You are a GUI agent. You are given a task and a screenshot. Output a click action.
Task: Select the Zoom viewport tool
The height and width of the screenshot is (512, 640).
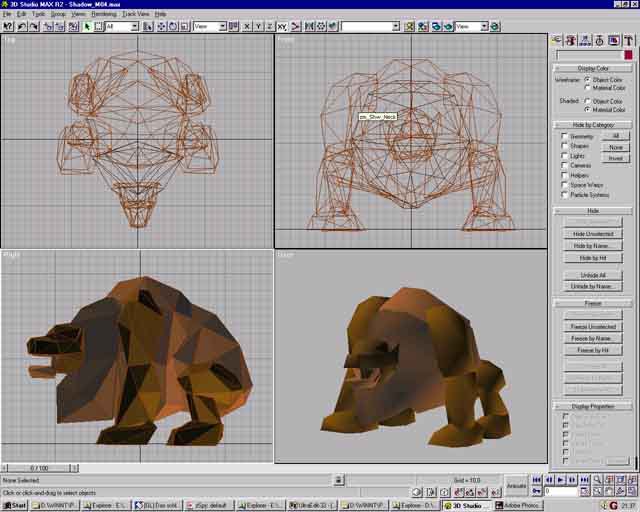pyautogui.click(x=597, y=480)
